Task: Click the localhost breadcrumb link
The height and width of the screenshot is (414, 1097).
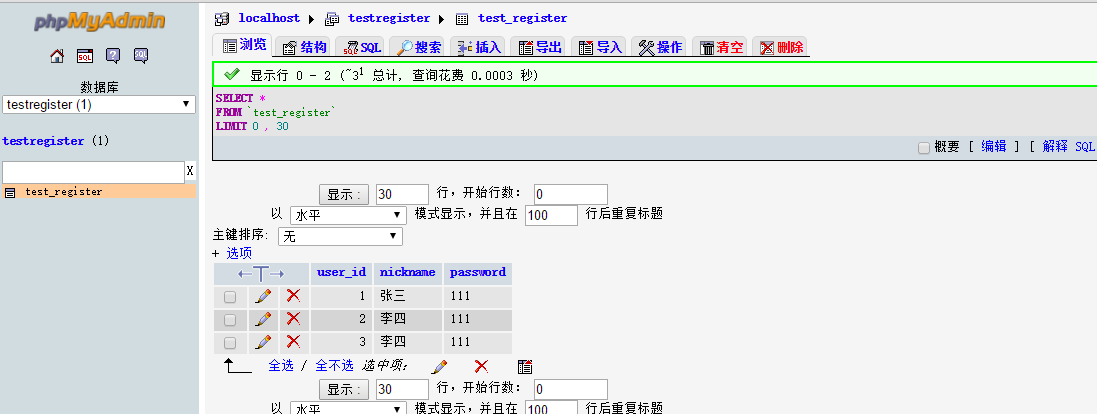Action: [269, 18]
